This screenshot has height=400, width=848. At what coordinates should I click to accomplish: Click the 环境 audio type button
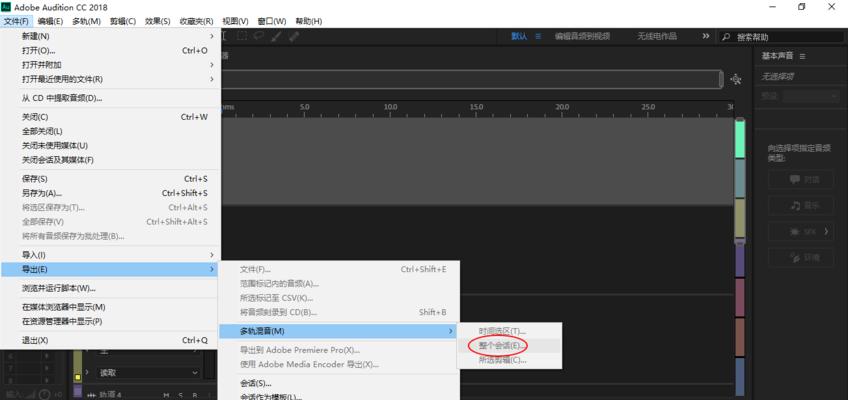pyautogui.click(x=801, y=257)
